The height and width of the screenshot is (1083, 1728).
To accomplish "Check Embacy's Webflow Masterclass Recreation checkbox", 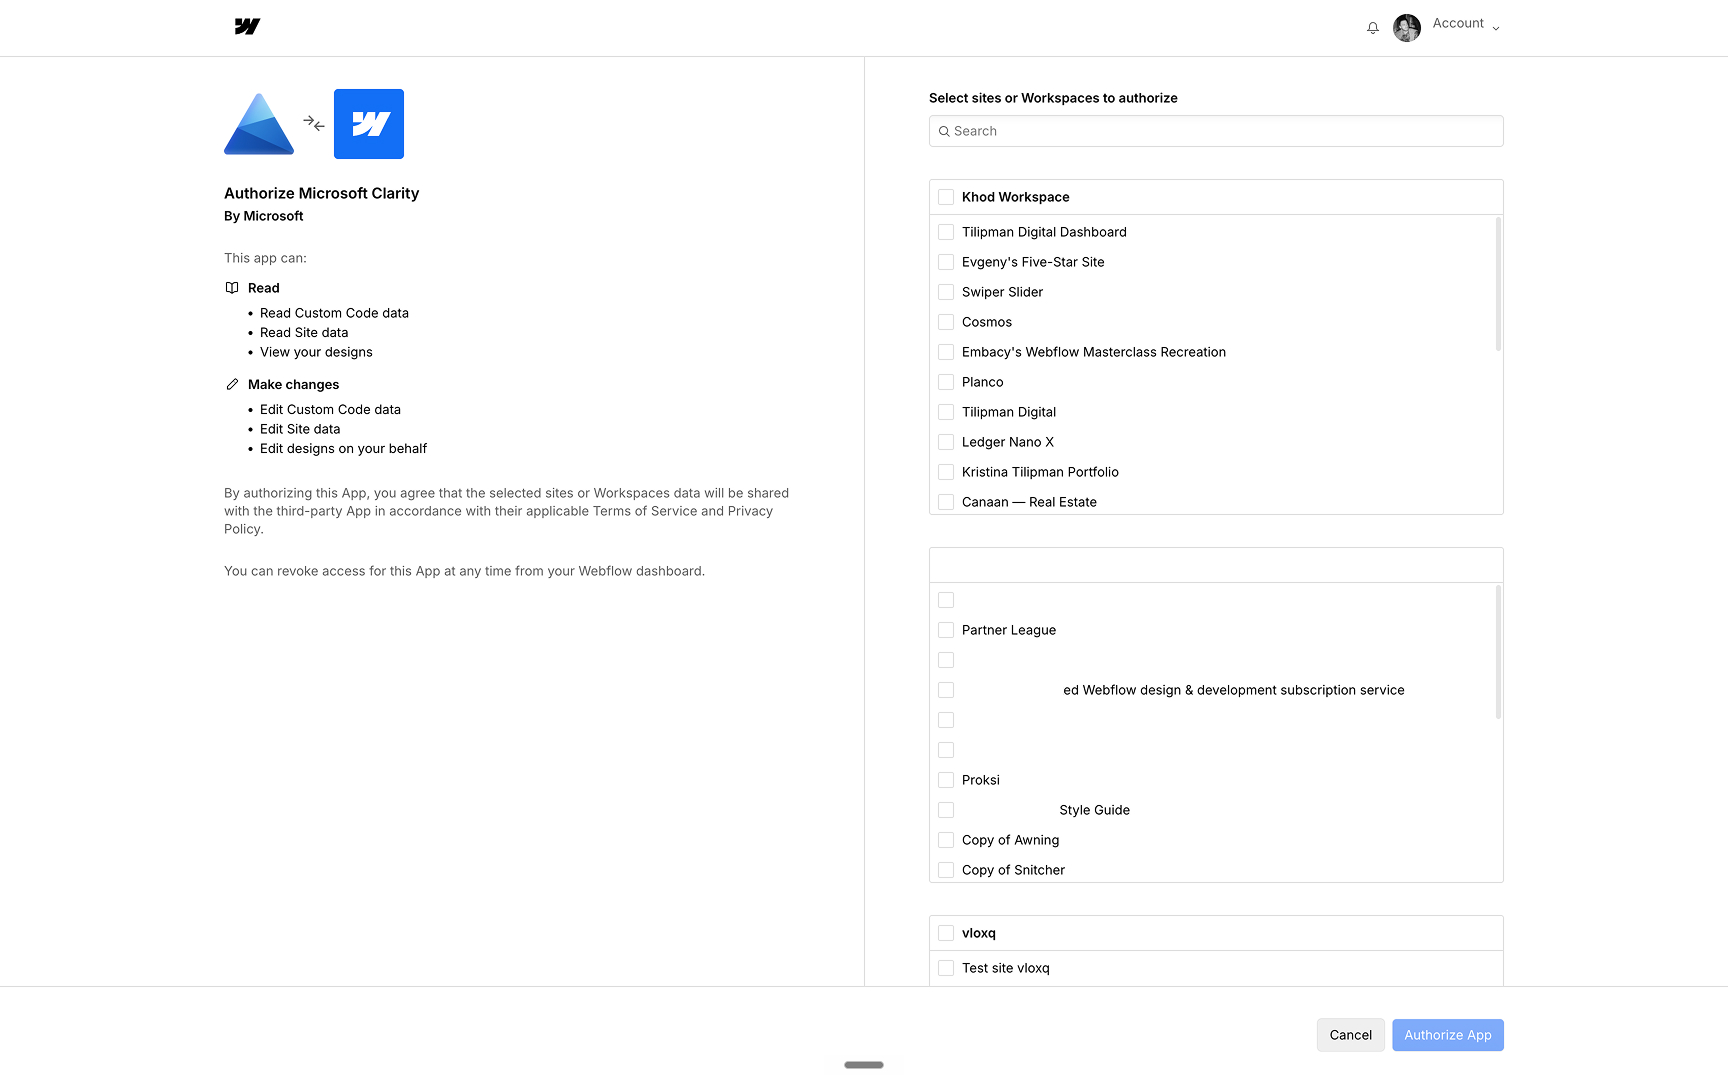I will (946, 352).
